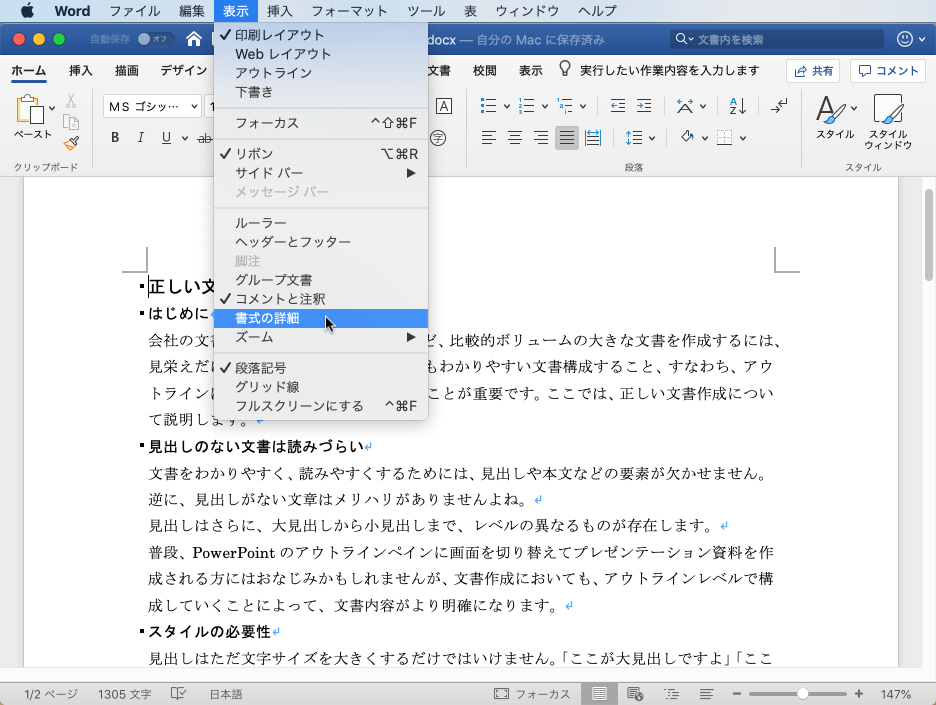Expand the borders dropdown arrow
Screen dimensions: 936x705
[x=743, y=138]
